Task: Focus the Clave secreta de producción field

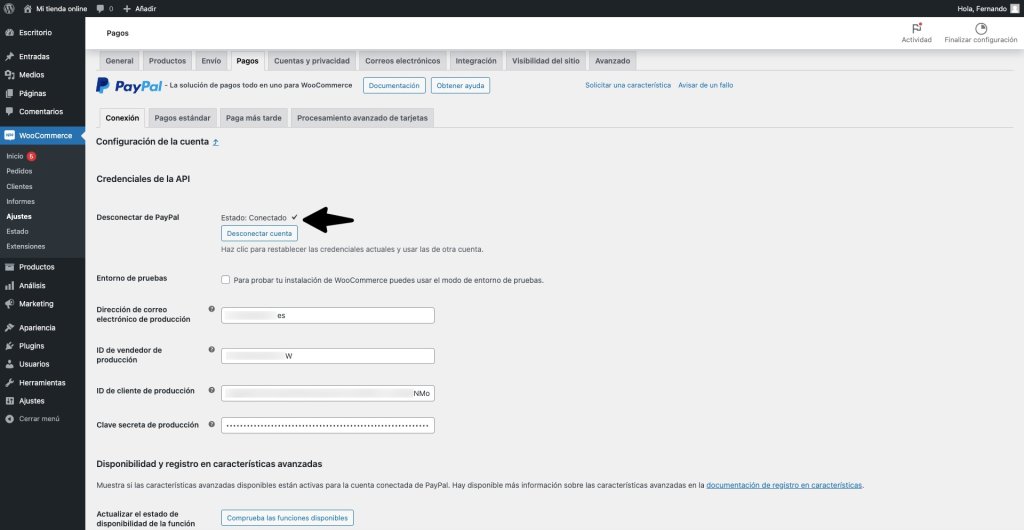Action: (x=328, y=426)
